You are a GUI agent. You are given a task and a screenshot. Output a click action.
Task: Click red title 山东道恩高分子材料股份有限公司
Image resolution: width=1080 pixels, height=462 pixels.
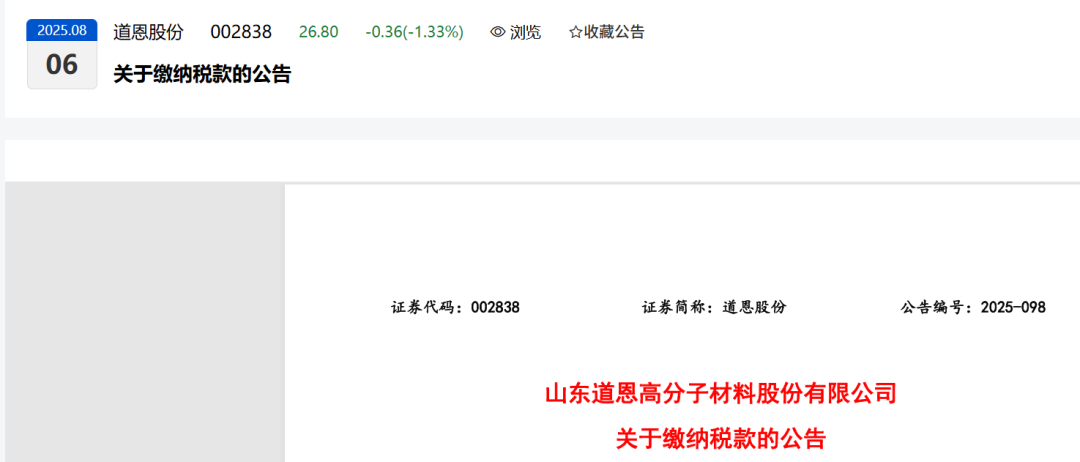coord(720,395)
